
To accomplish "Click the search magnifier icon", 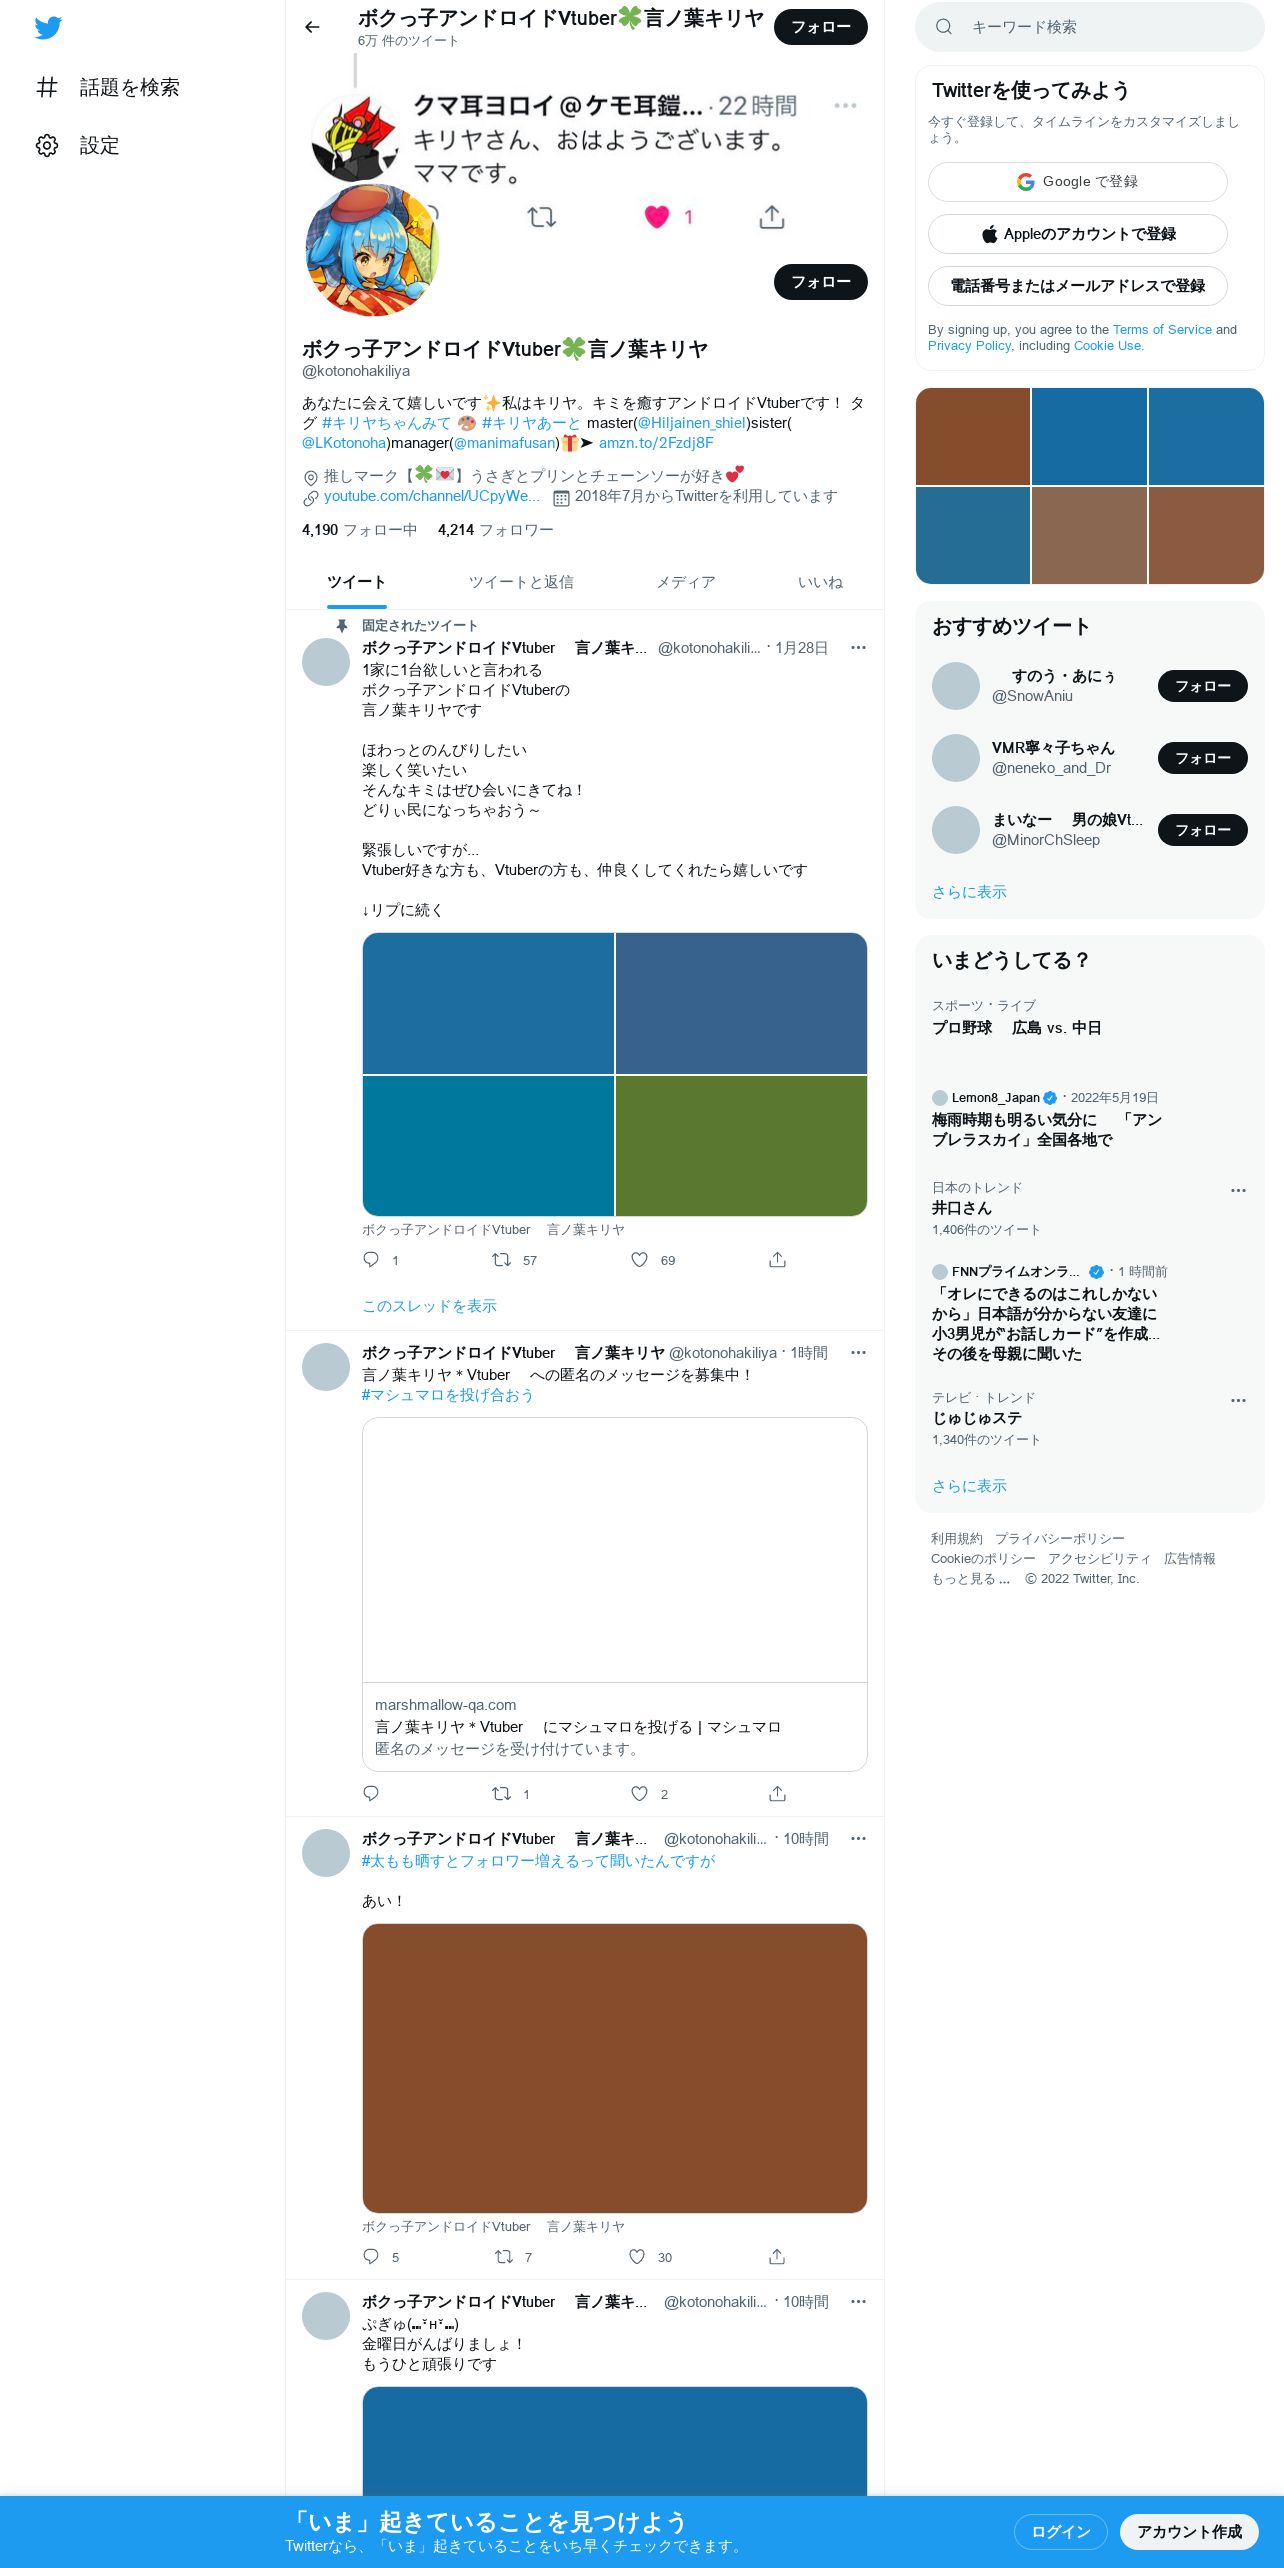I will click(x=943, y=27).
